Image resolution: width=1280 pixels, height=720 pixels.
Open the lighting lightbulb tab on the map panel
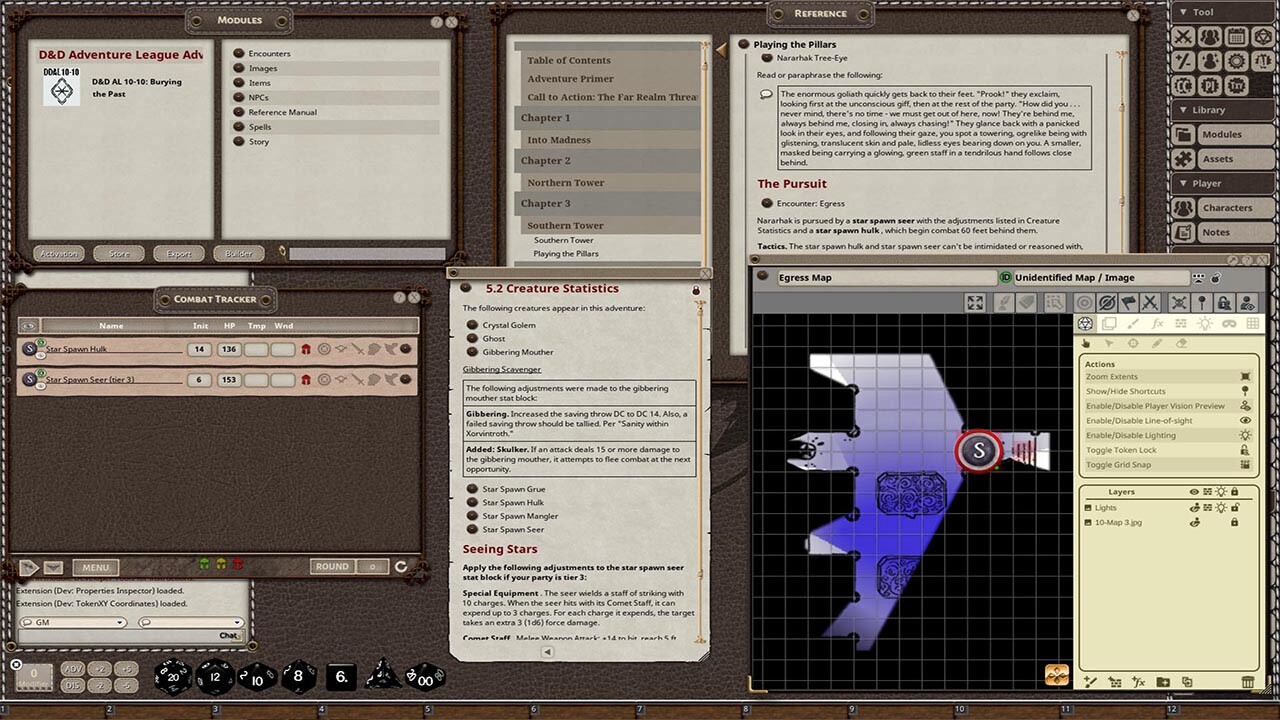(1206, 324)
